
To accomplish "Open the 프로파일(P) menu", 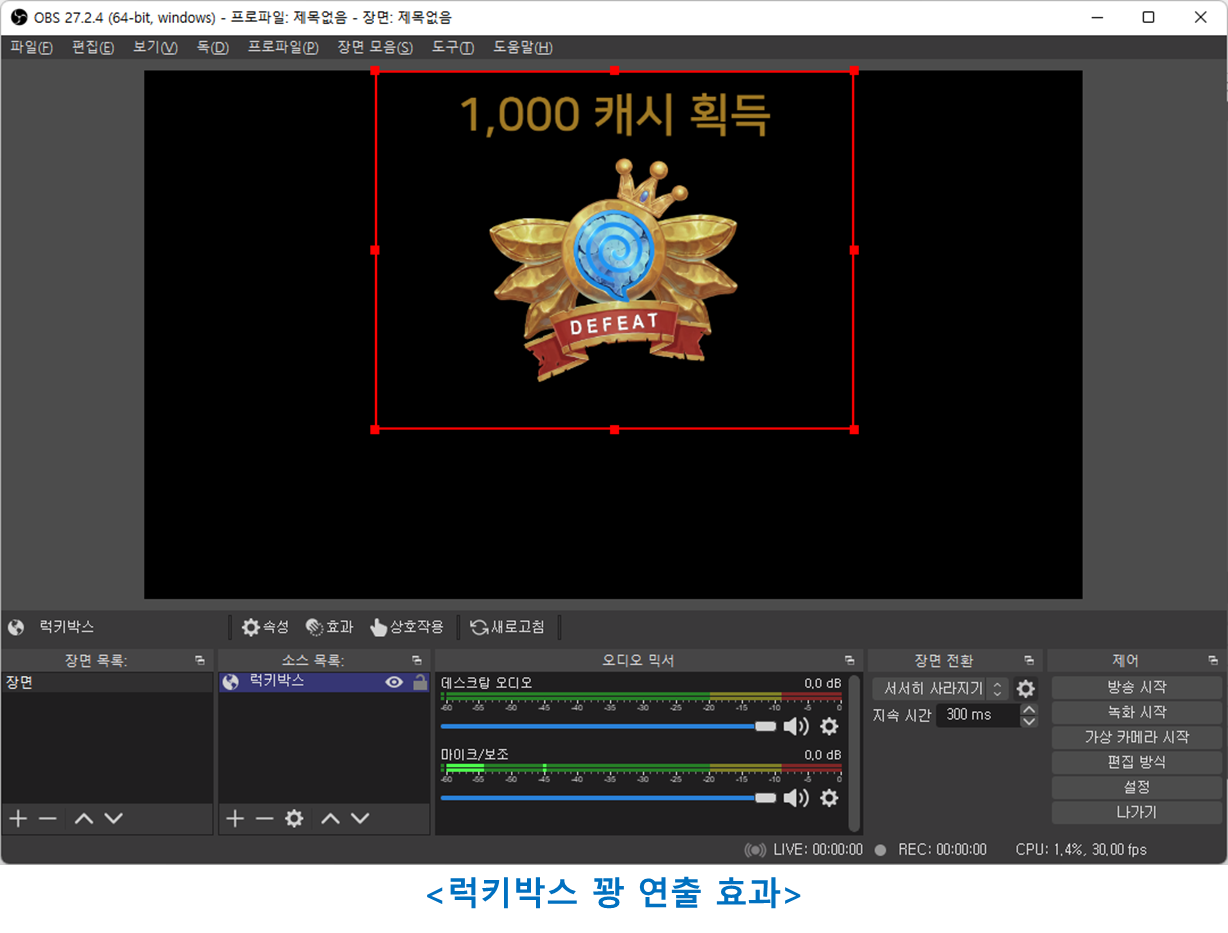I will 283,47.
